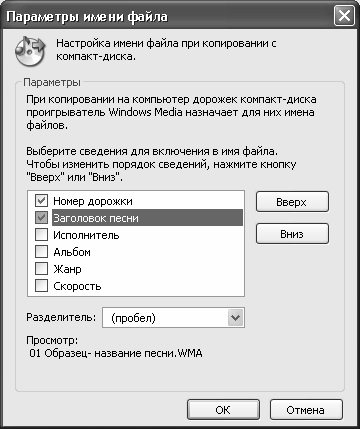Uncheck the Заголовок песни checkbox
The height and width of the screenshot is (429, 360).
point(41,218)
